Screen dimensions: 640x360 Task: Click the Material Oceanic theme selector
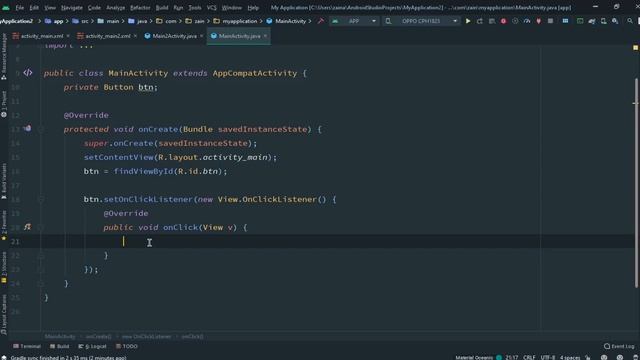(x=478, y=358)
